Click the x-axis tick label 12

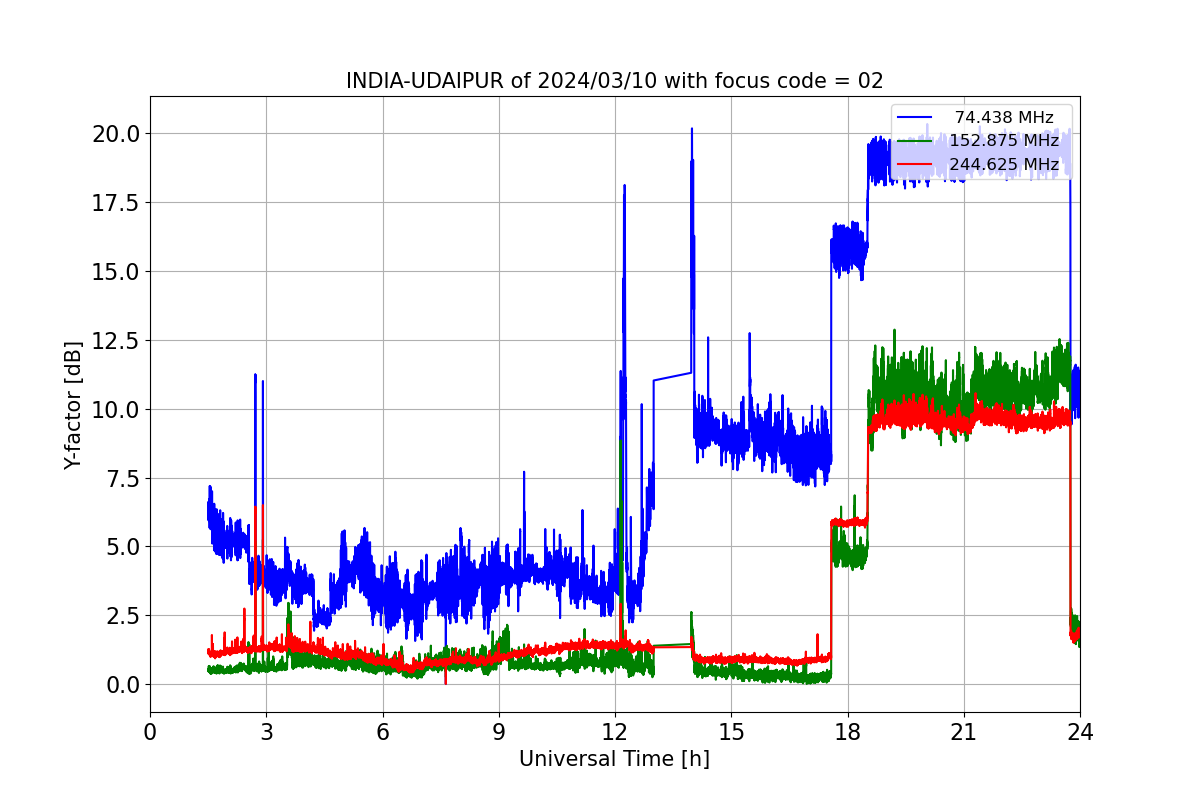click(x=615, y=731)
